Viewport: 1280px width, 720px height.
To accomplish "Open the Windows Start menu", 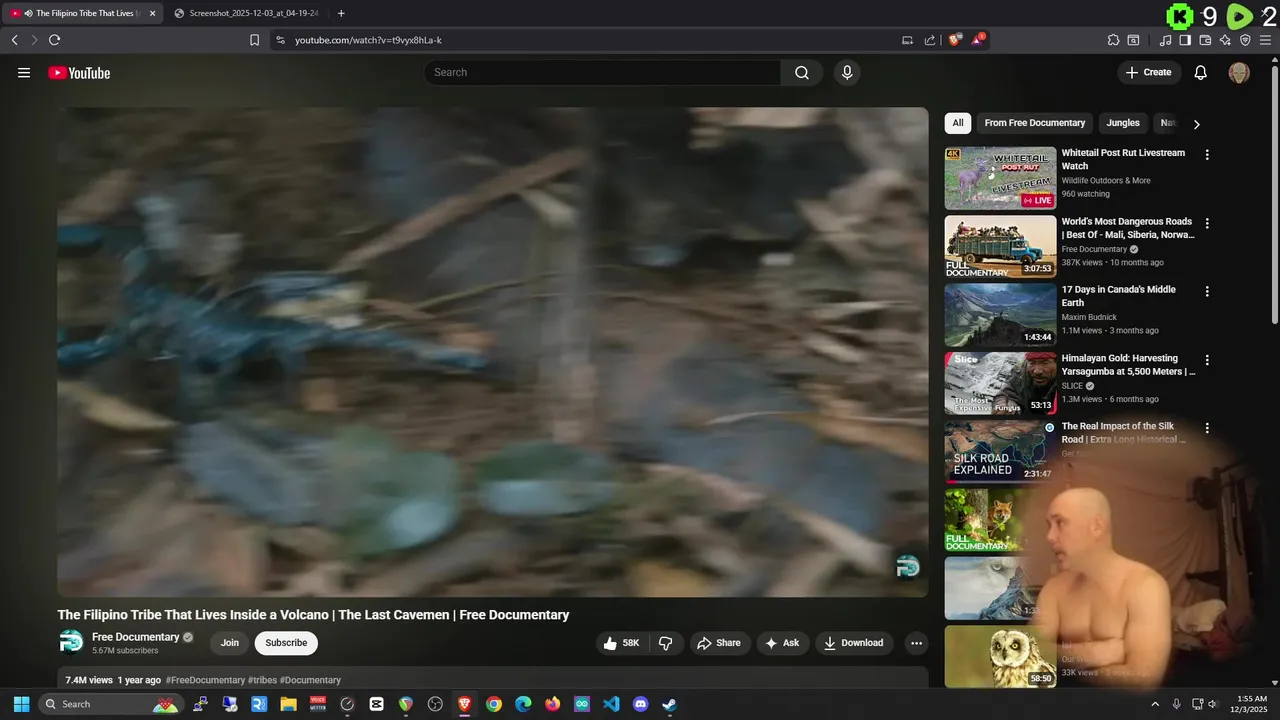I will (x=21, y=704).
